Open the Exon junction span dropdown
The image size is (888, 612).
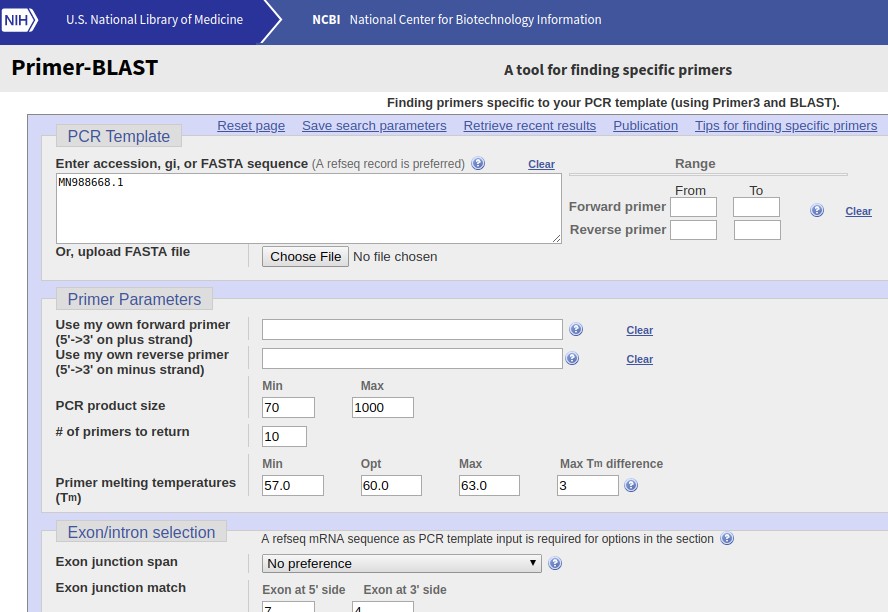pyautogui.click(x=402, y=563)
